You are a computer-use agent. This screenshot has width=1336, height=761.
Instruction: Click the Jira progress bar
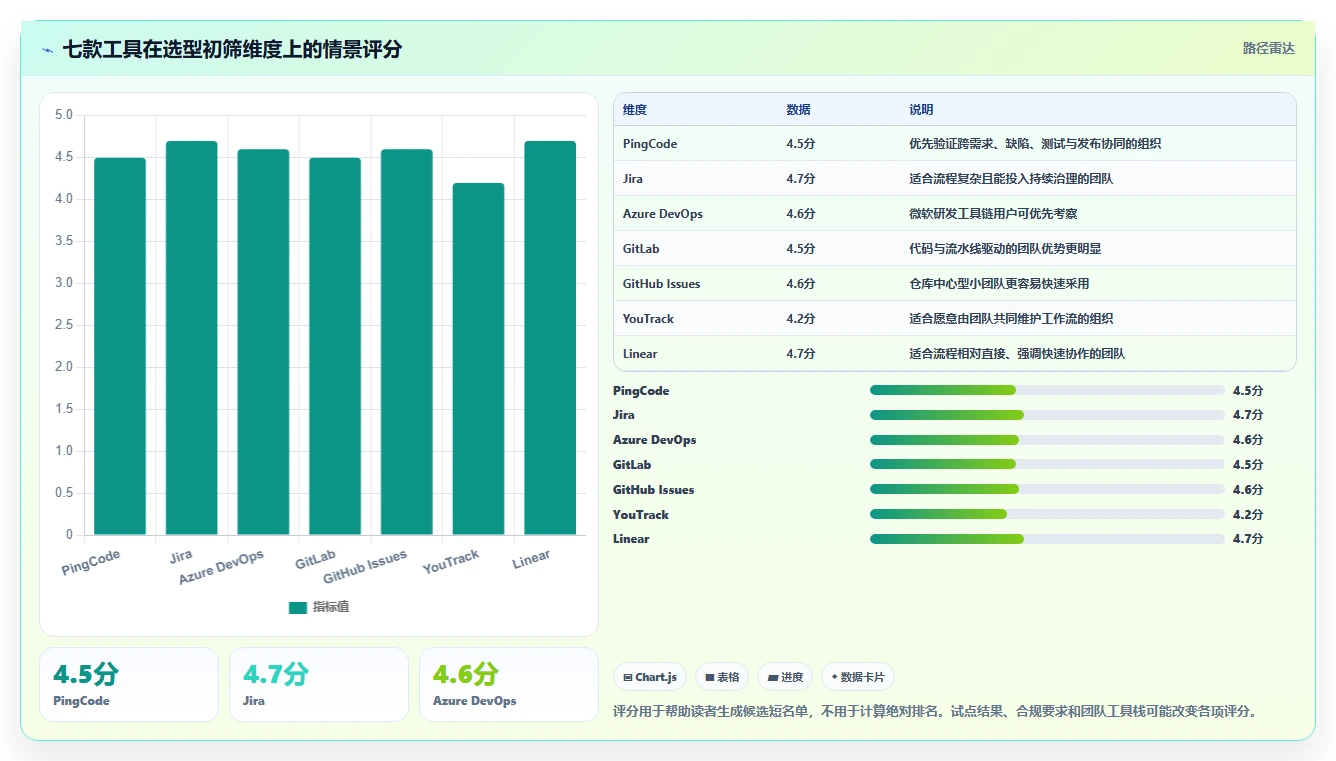1047,415
